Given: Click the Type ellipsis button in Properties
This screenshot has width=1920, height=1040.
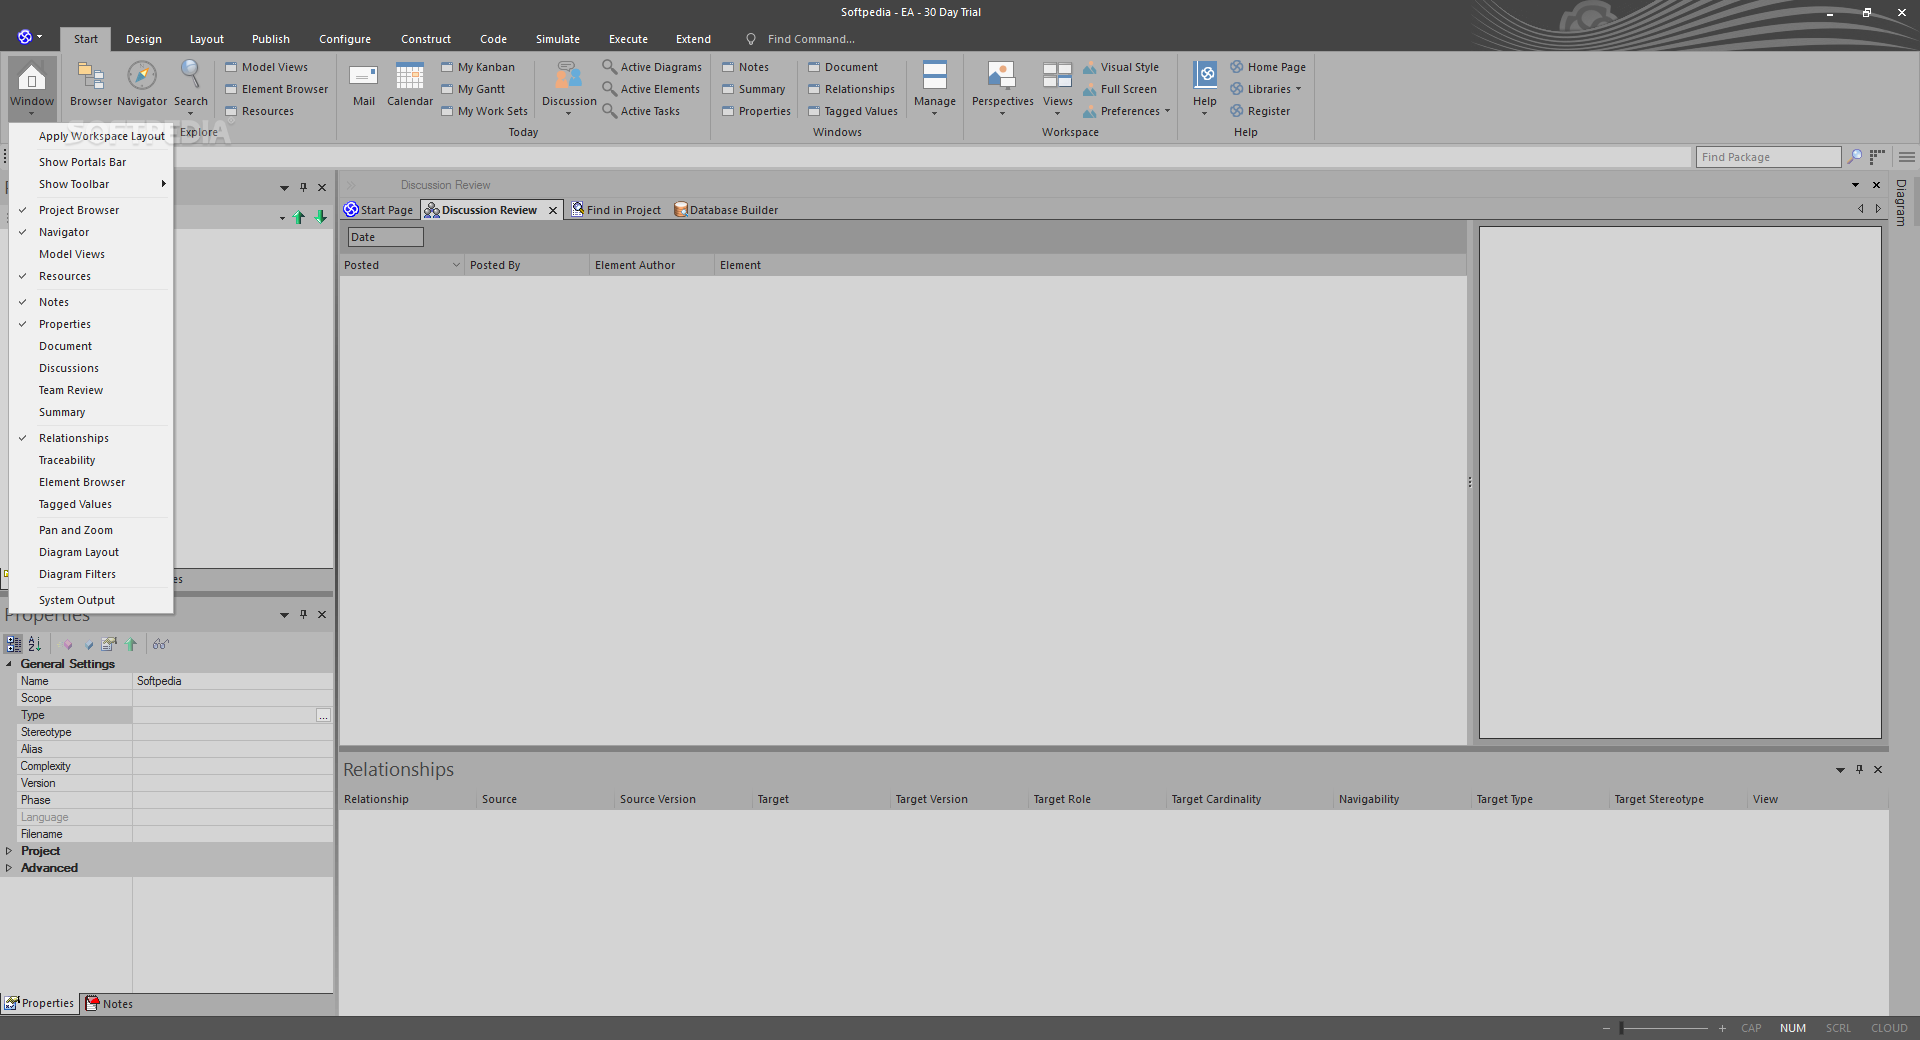Looking at the screenshot, I should (x=323, y=715).
